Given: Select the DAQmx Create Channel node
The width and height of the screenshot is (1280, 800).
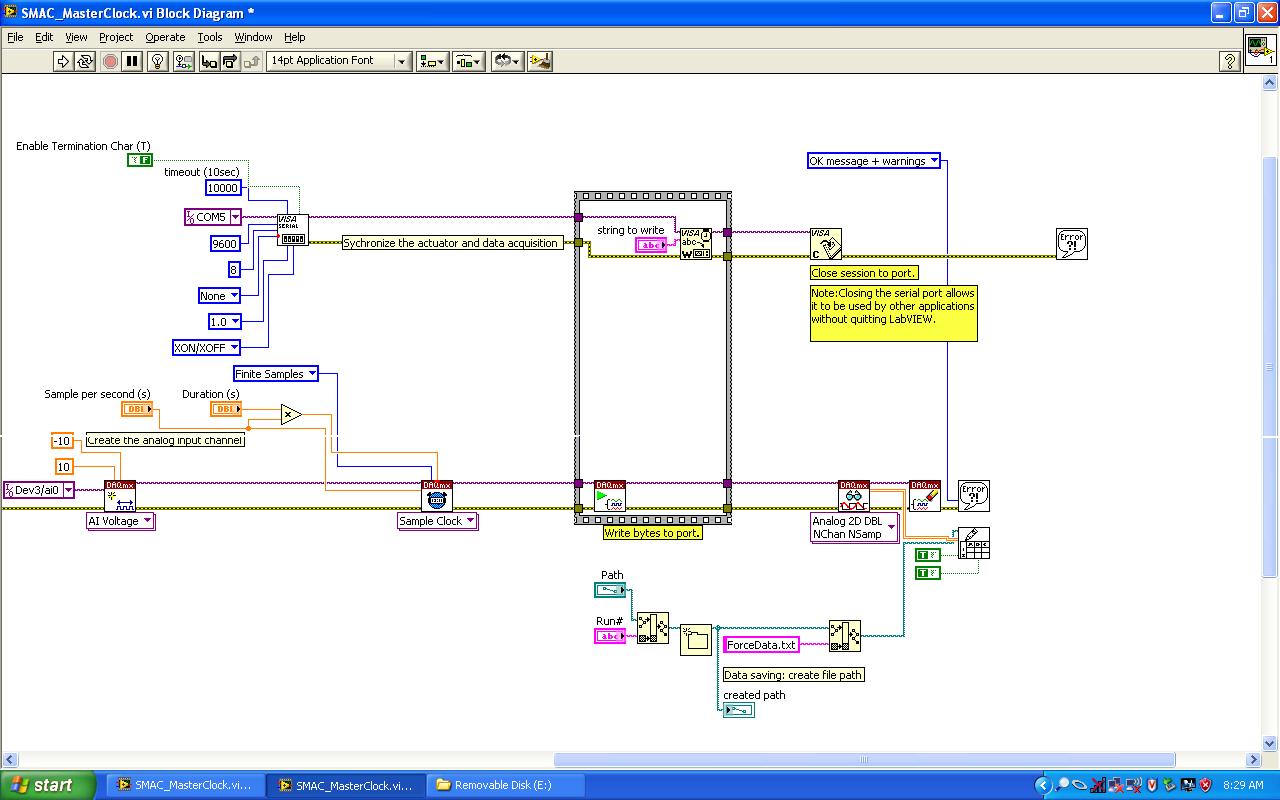Looking at the screenshot, I should pyautogui.click(x=120, y=496).
